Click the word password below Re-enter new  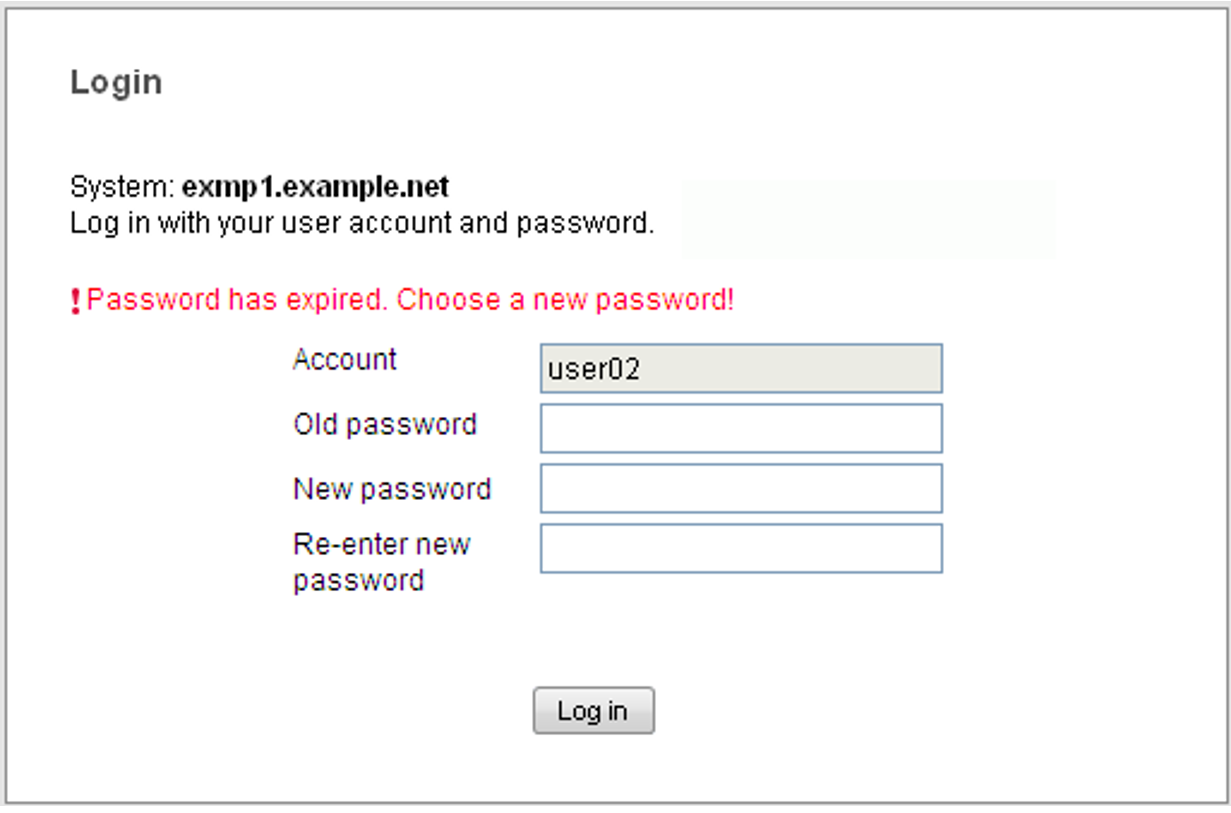(358, 581)
